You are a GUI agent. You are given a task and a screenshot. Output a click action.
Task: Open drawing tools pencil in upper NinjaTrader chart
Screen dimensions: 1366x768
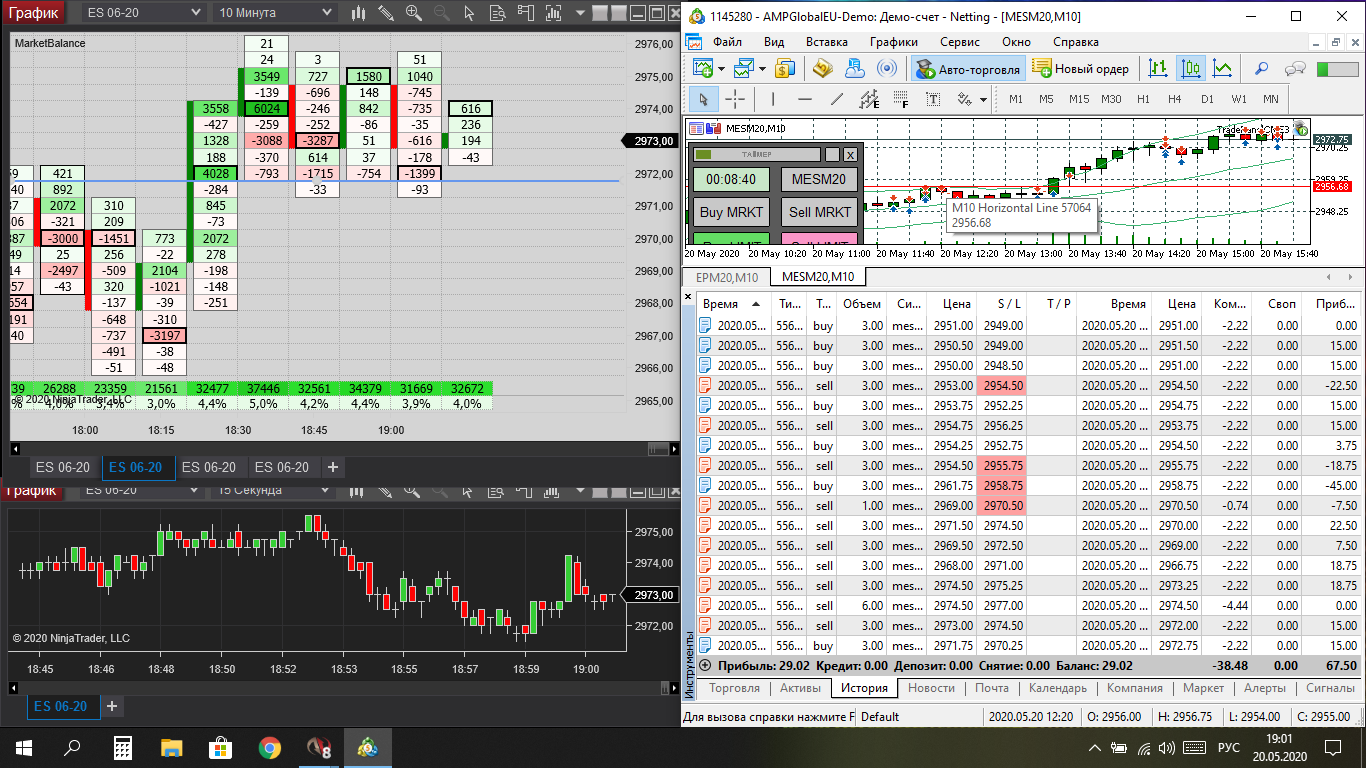point(386,14)
